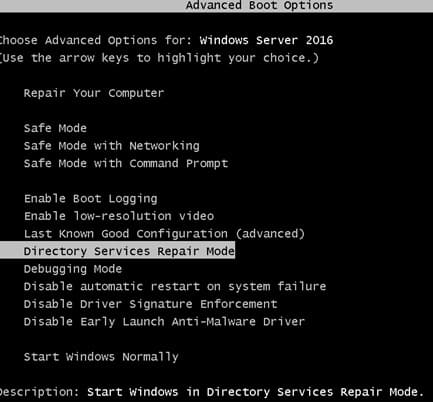Image resolution: width=433 pixels, height=403 pixels.
Task: Pick Disable Early Launch Anti-Malware Driver
Action: (164, 322)
